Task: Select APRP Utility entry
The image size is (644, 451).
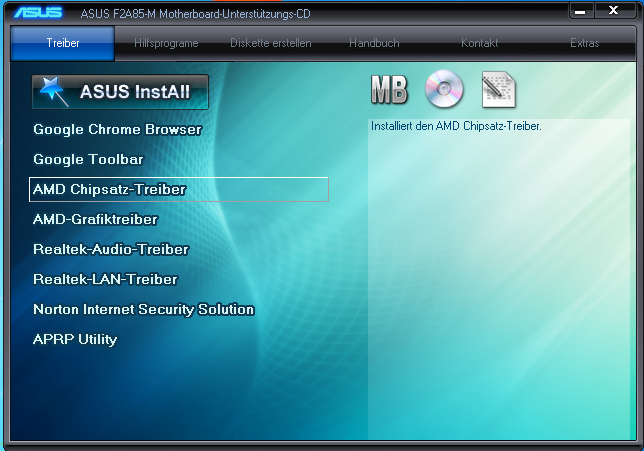Action: tap(75, 339)
